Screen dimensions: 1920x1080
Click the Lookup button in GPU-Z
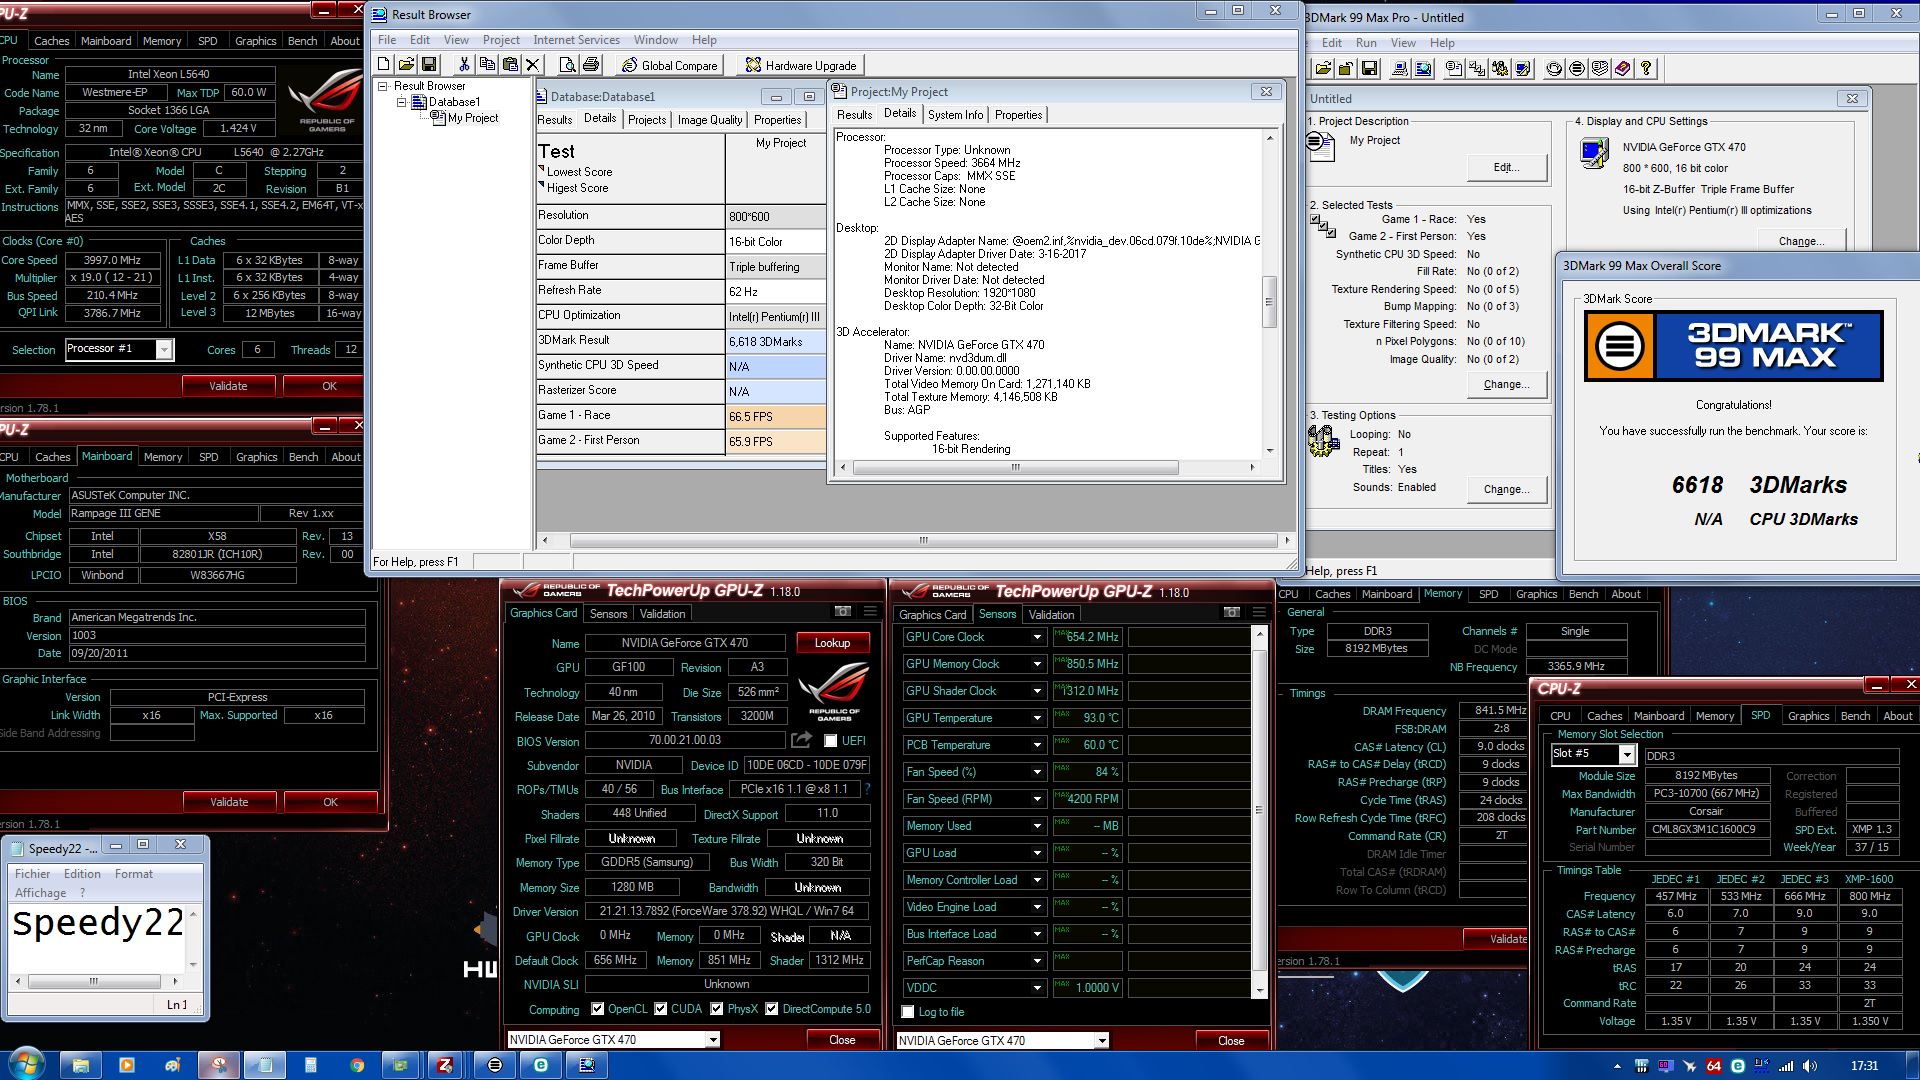(832, 643)
